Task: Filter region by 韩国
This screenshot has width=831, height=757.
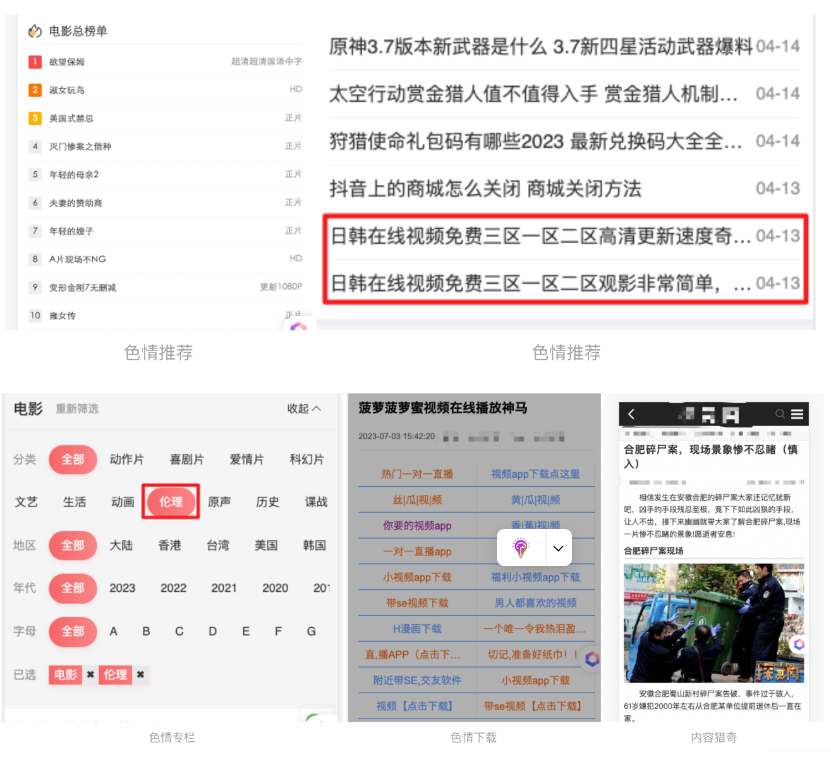Action: pyautogui.click(x=314, y=545)
